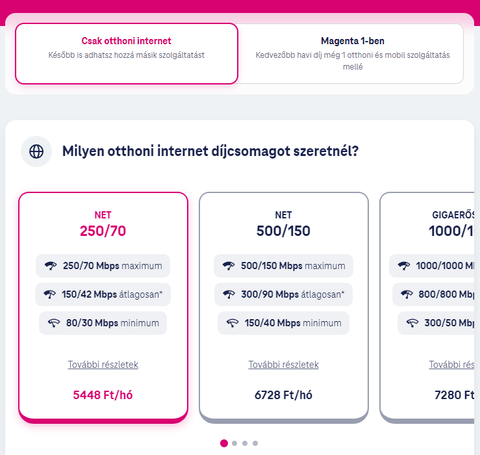480x455 pixels.
Task: Switch to the Magenta 1-ben option
Action: pos(352,53)
